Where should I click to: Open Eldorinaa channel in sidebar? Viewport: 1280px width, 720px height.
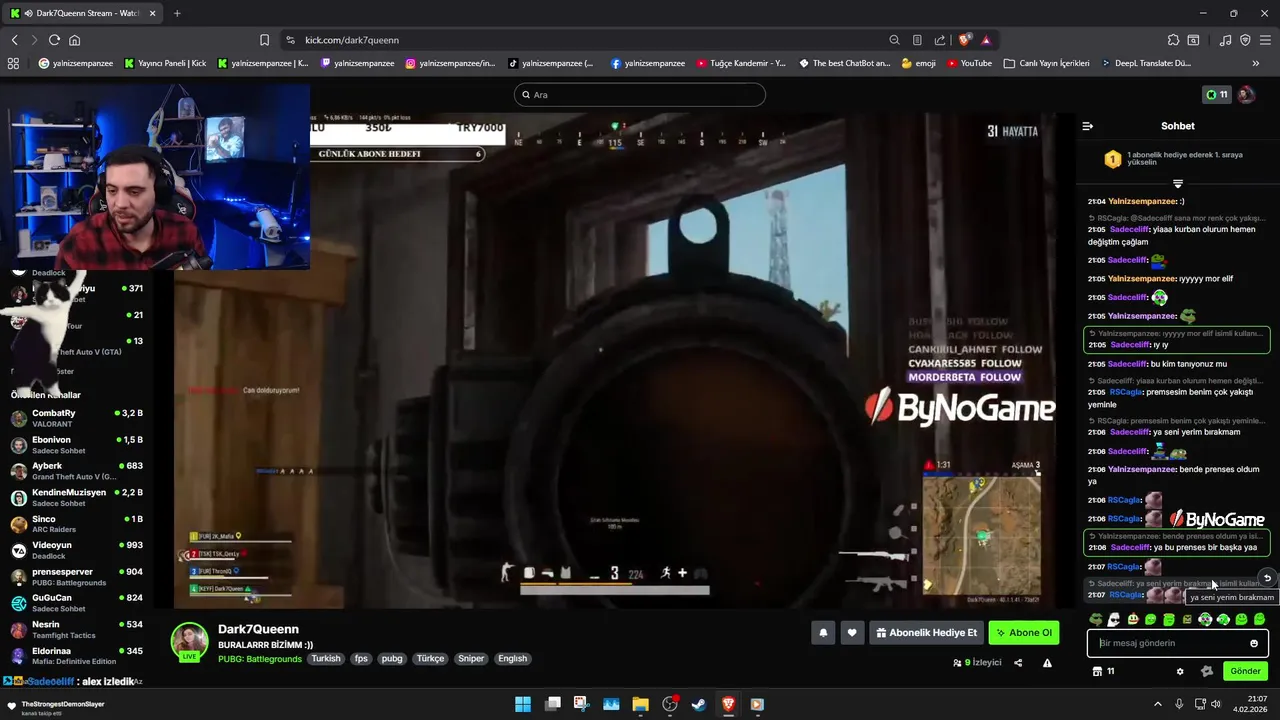pos(78,656)
